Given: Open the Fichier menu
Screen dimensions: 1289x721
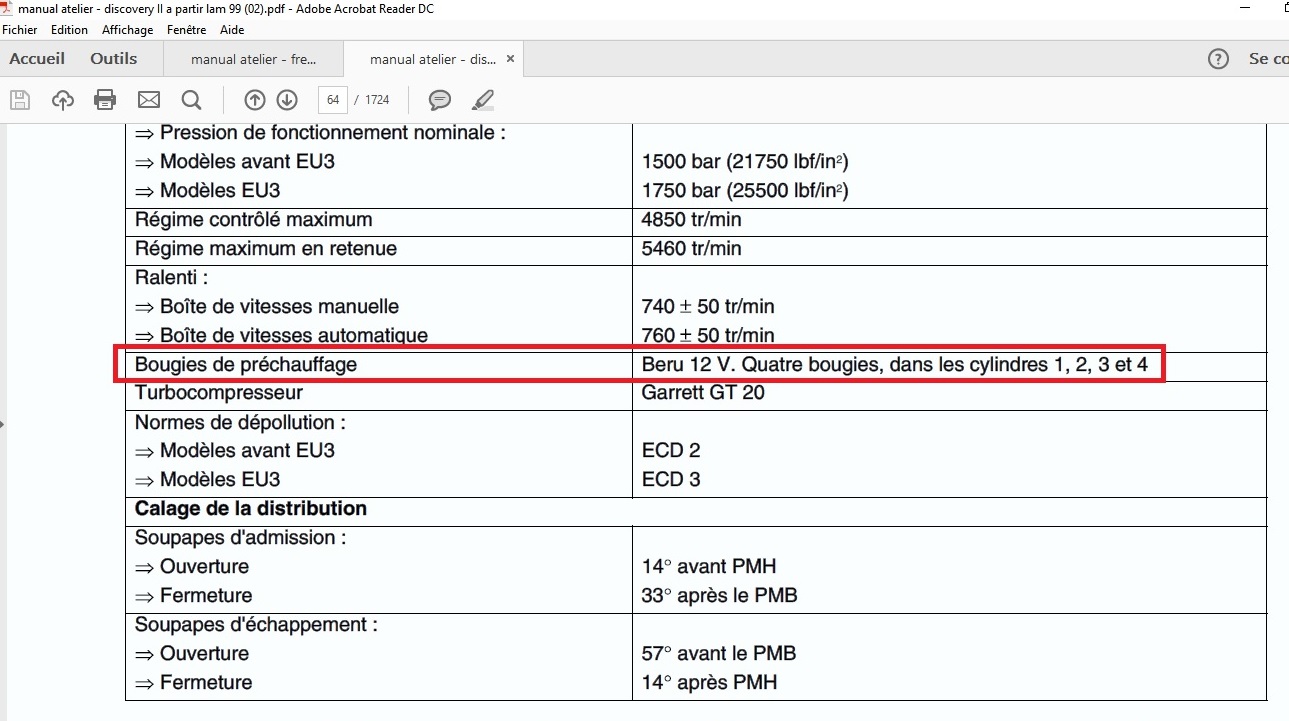Looking at the screenshot, I should (x=20, y=30).
